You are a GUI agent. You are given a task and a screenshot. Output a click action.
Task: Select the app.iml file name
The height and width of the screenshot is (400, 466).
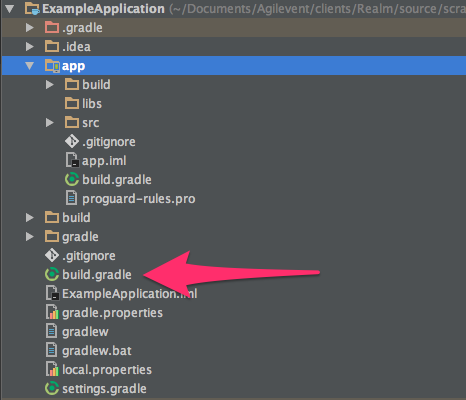tap(104, 161)
